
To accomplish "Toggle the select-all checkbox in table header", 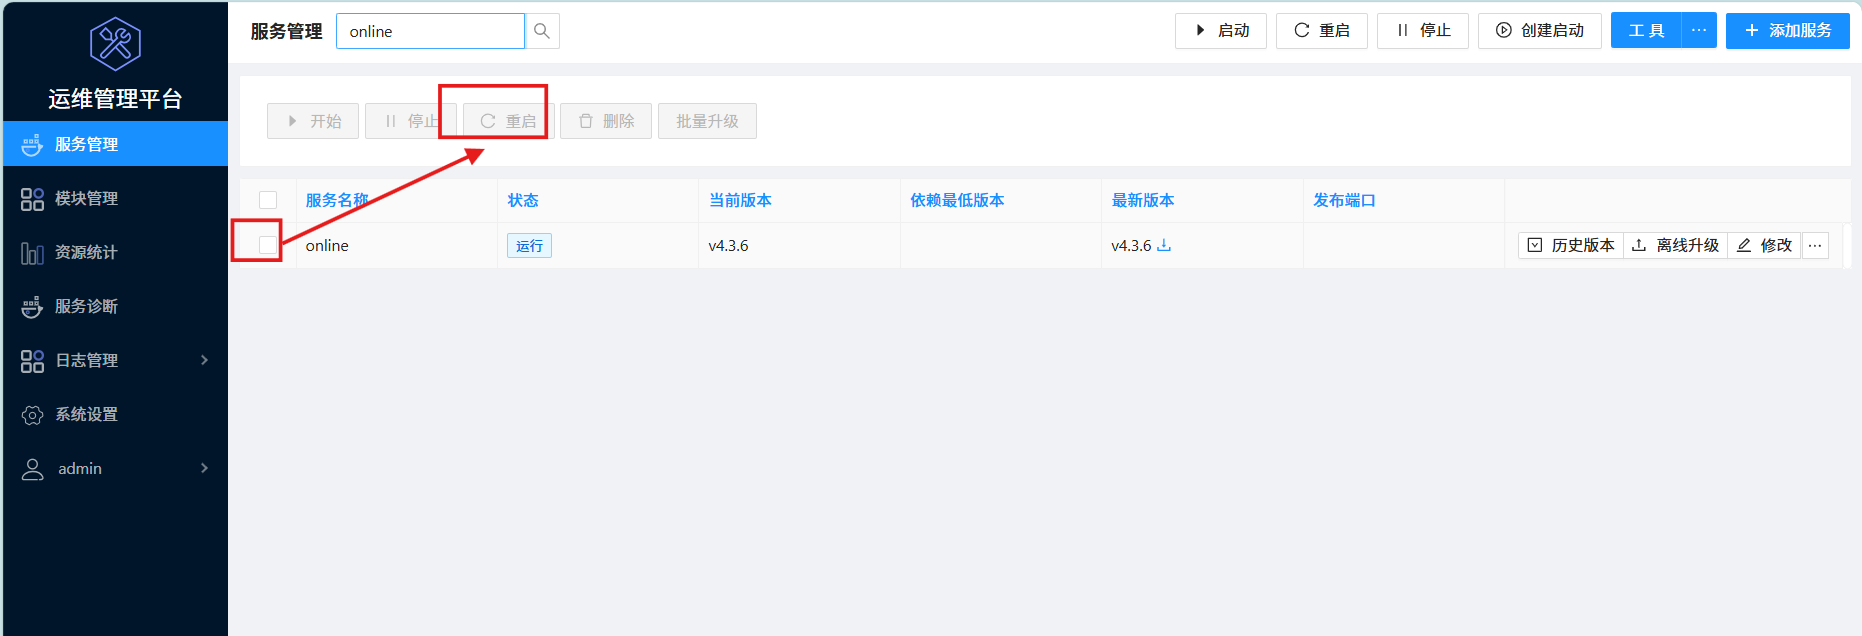I will coord(268,200).
